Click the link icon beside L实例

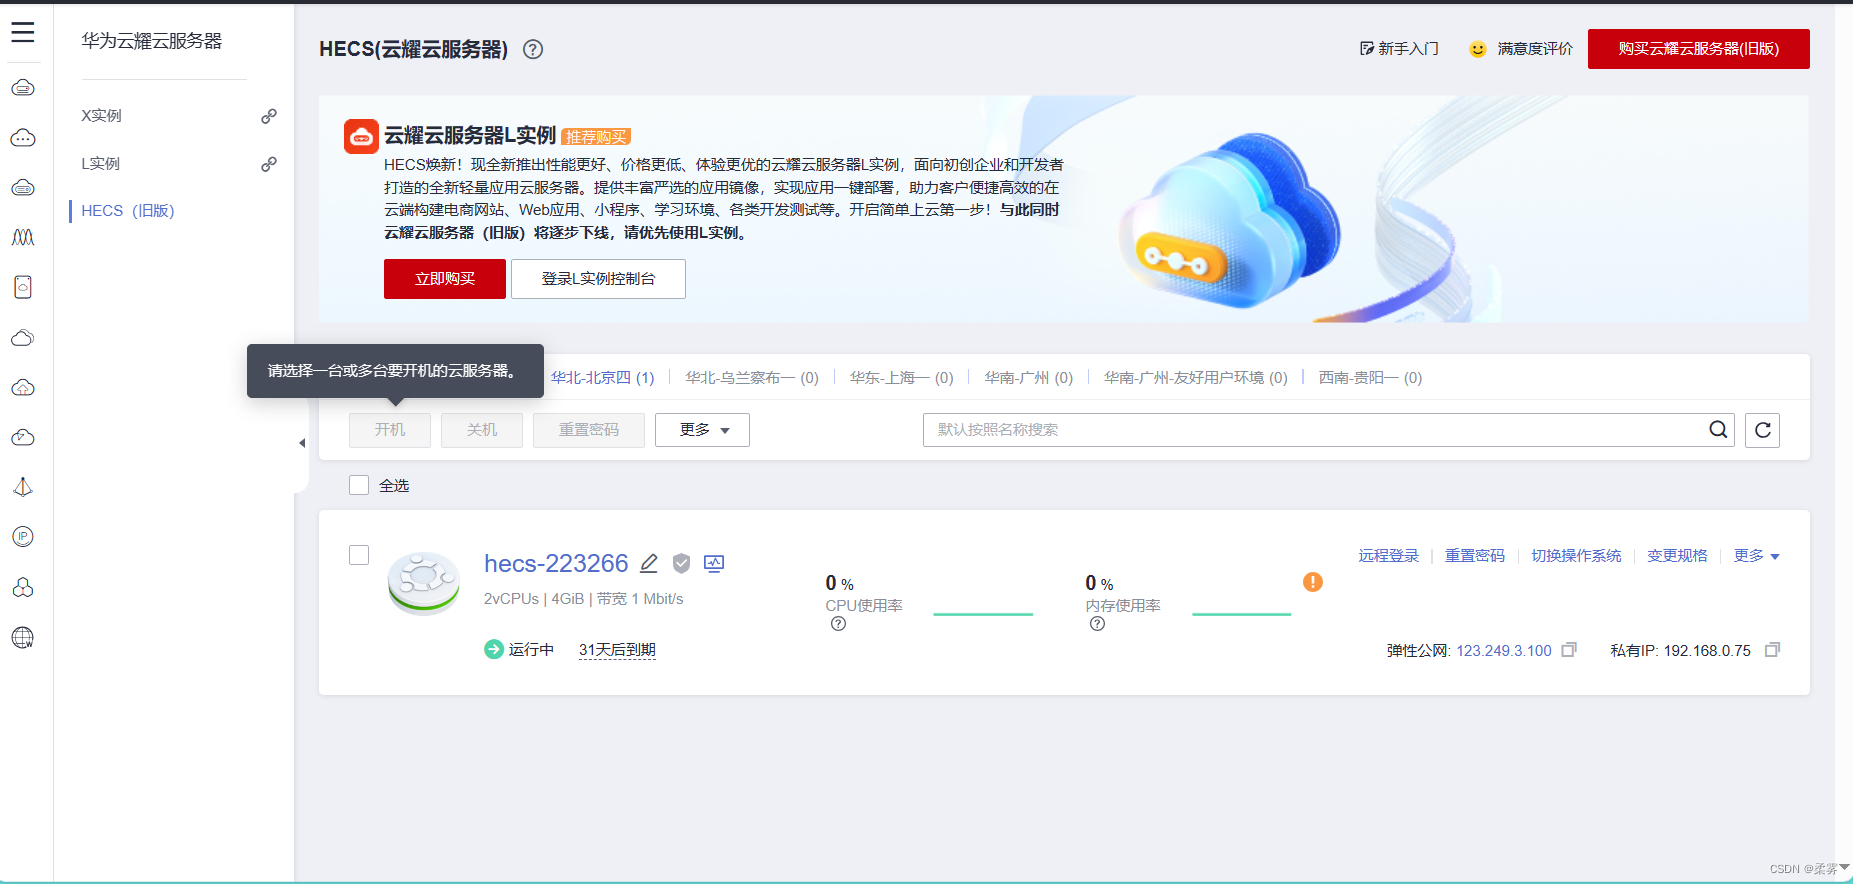(x=269, y=164)
